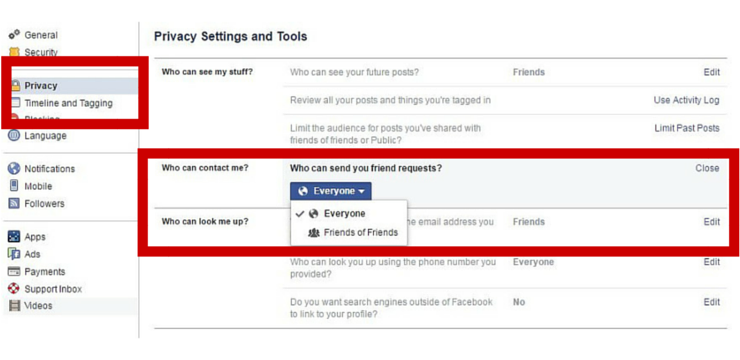Open the Payments card icon
740x360 pixels.
coord(14,272)
